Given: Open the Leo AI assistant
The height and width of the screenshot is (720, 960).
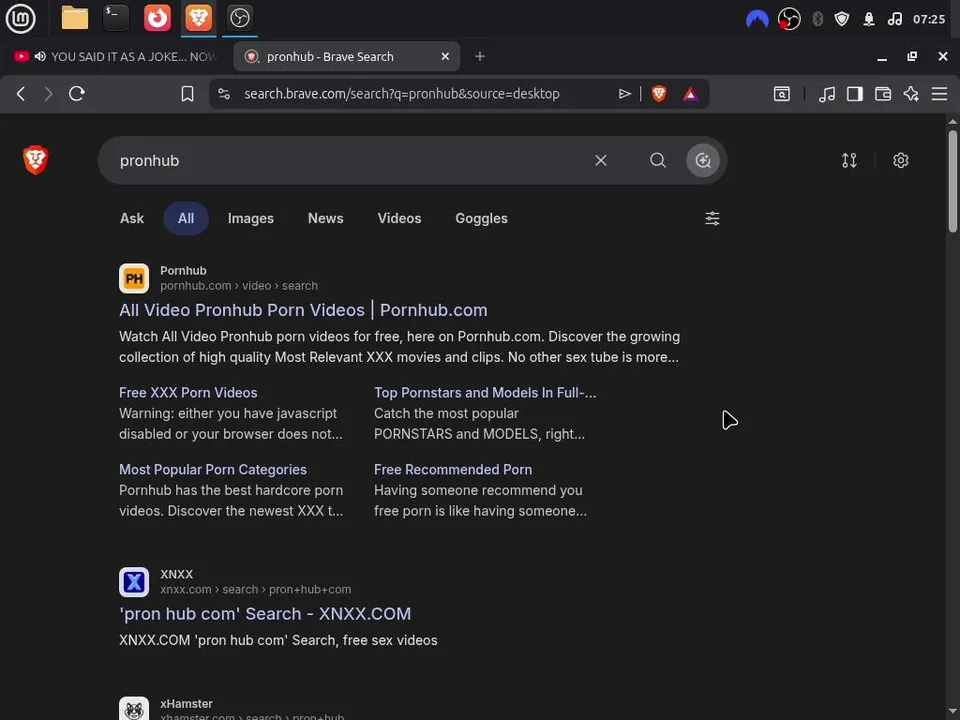Looking at the screenshot, I should (x=911, y=94).
